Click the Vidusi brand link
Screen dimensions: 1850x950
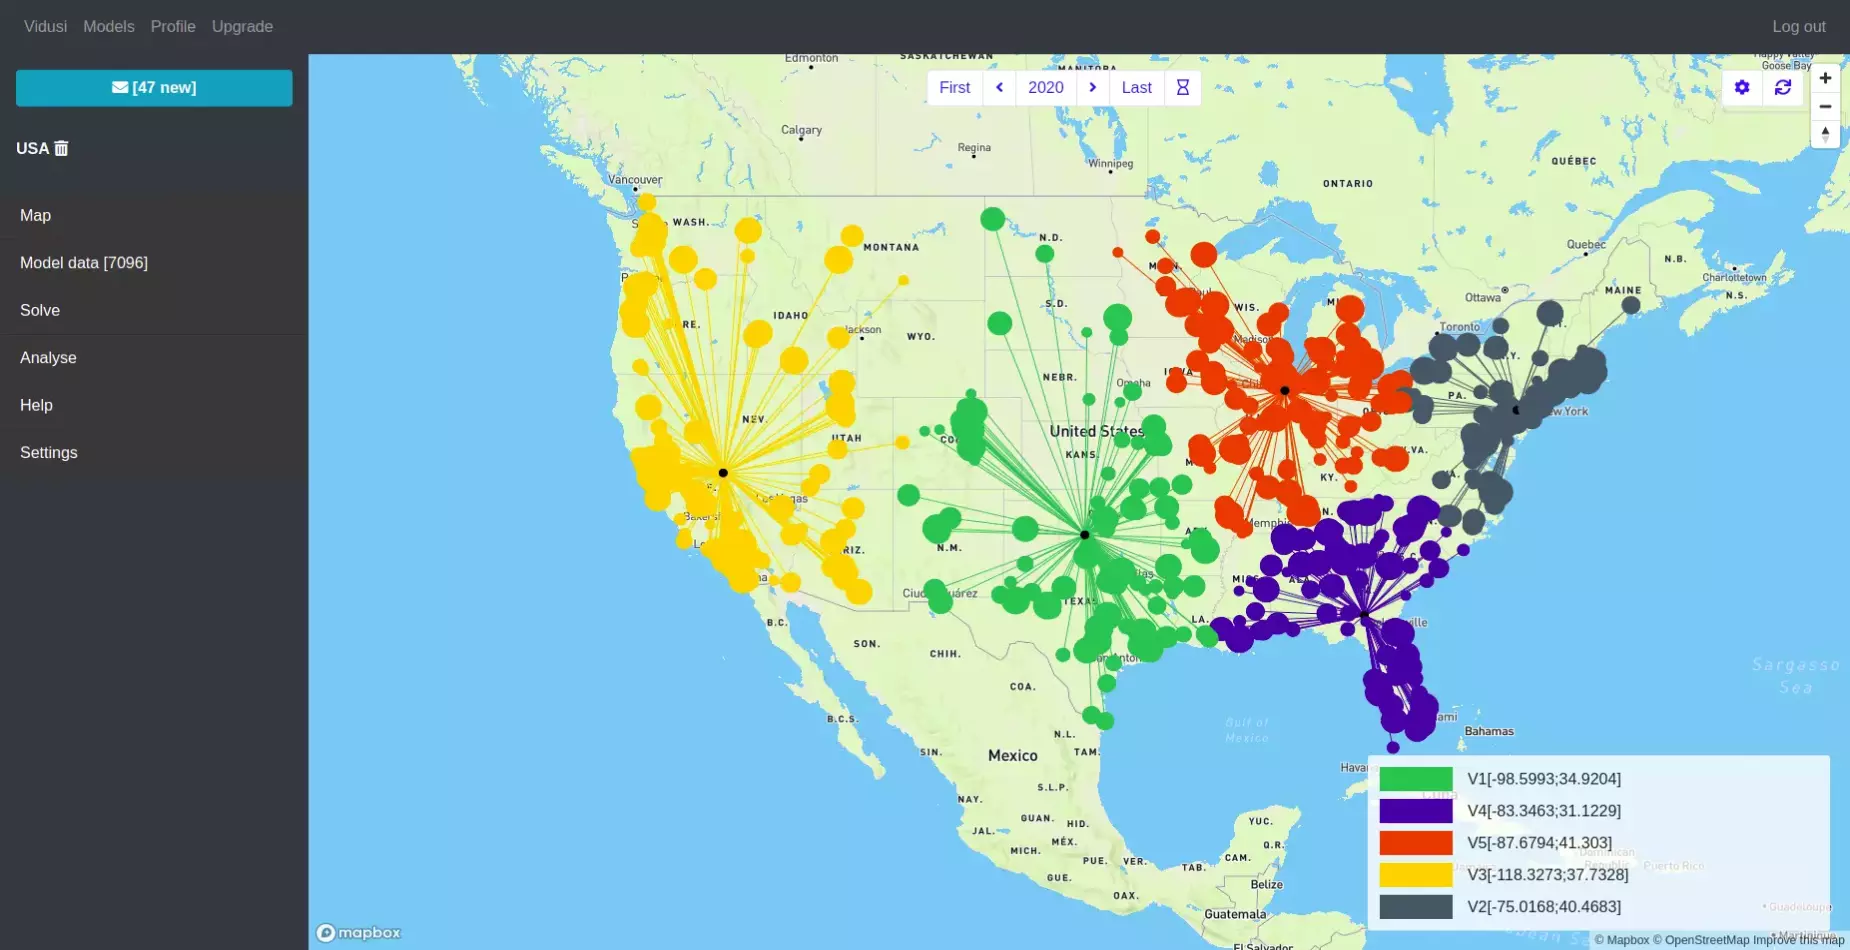45,26
